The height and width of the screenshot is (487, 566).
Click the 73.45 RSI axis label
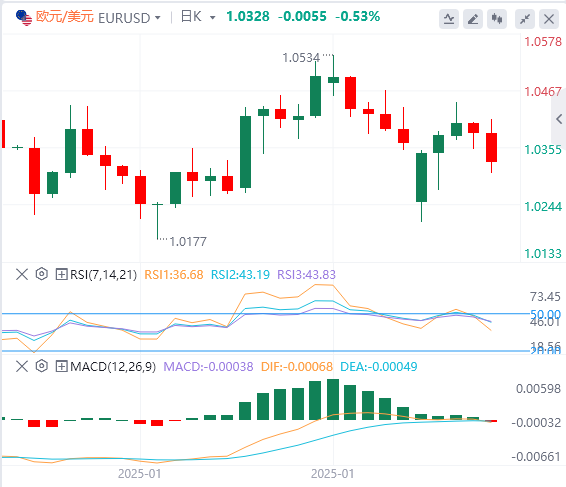(x=545, y=297)
